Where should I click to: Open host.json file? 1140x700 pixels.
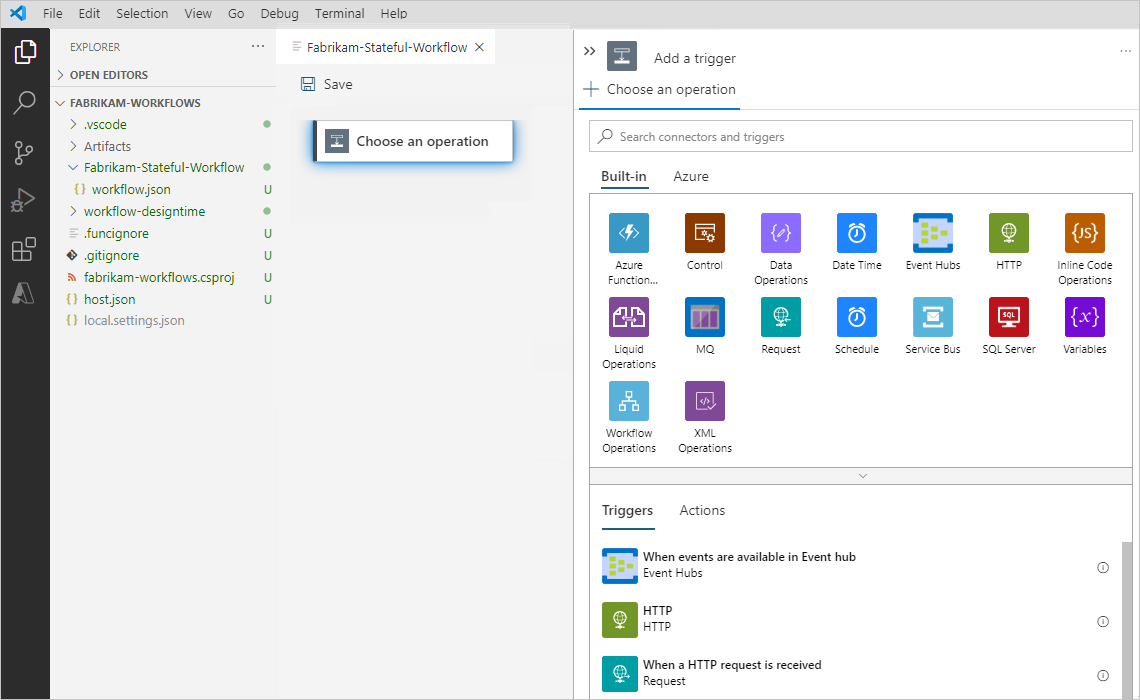pos(109,299)
